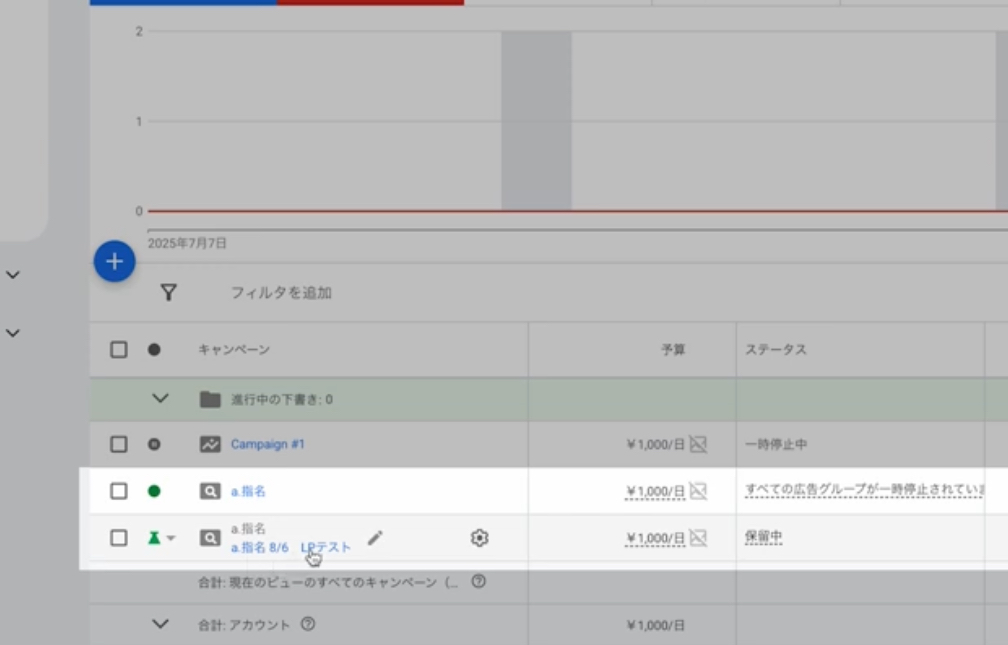Viewport: 1008px width, 645px height.
Task: Toggle the select-all checkbox in table header
Action: pos(119,349)
